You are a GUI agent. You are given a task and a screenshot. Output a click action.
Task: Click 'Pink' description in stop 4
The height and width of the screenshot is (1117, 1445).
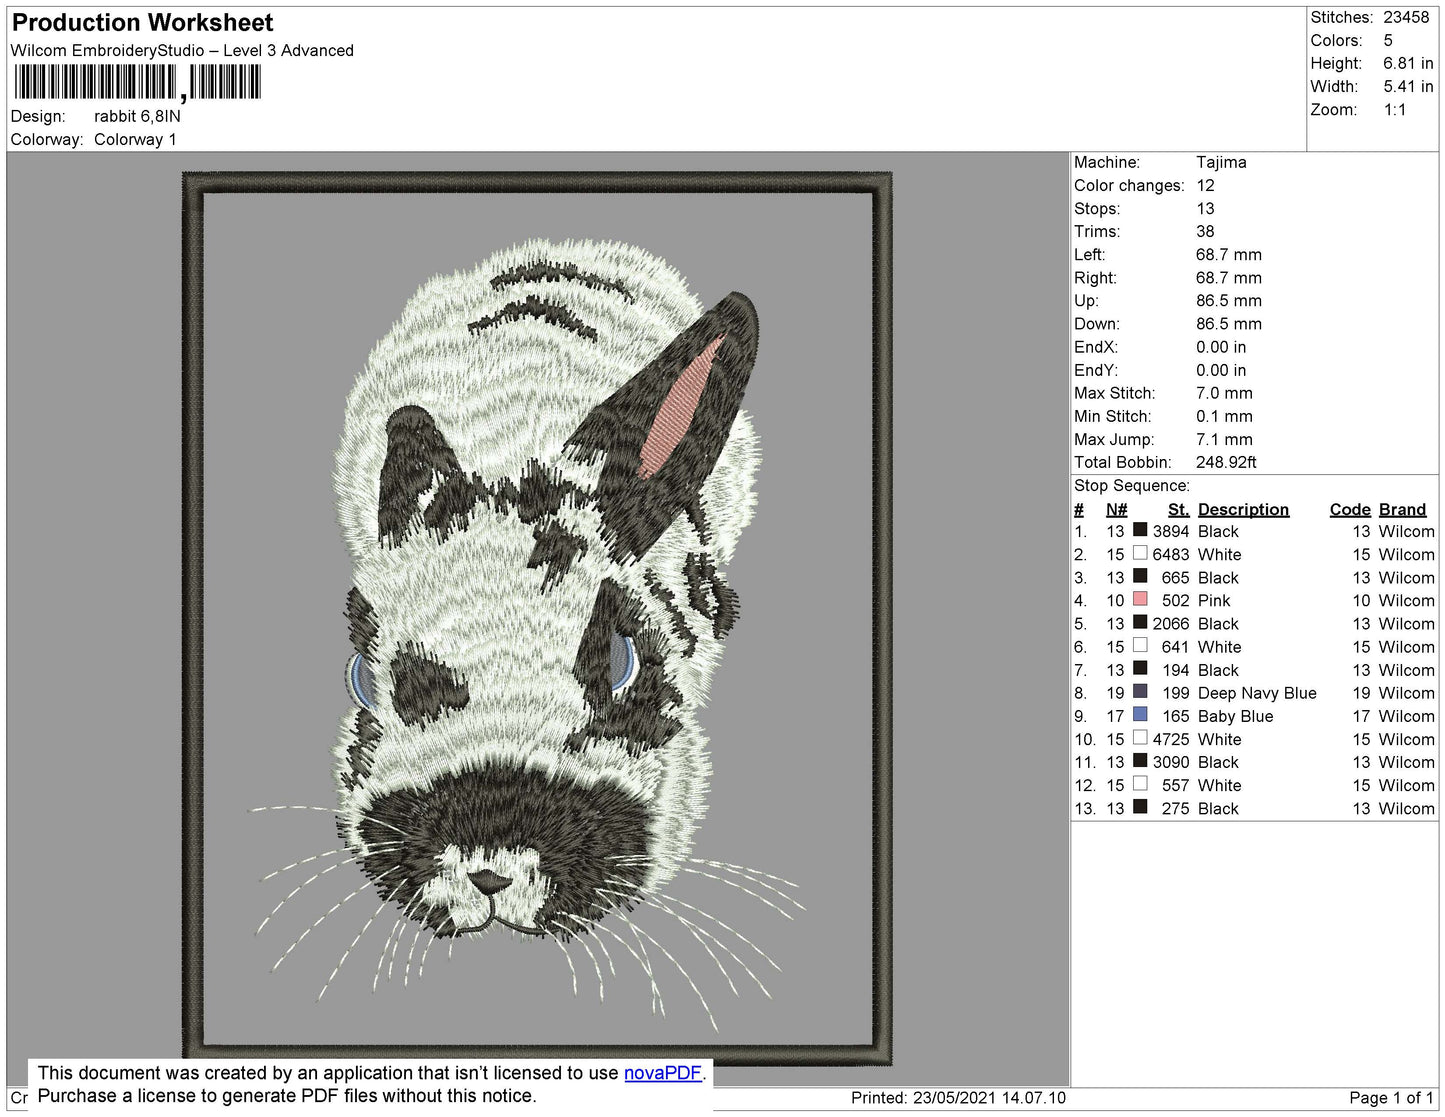tap(1214, 600)
